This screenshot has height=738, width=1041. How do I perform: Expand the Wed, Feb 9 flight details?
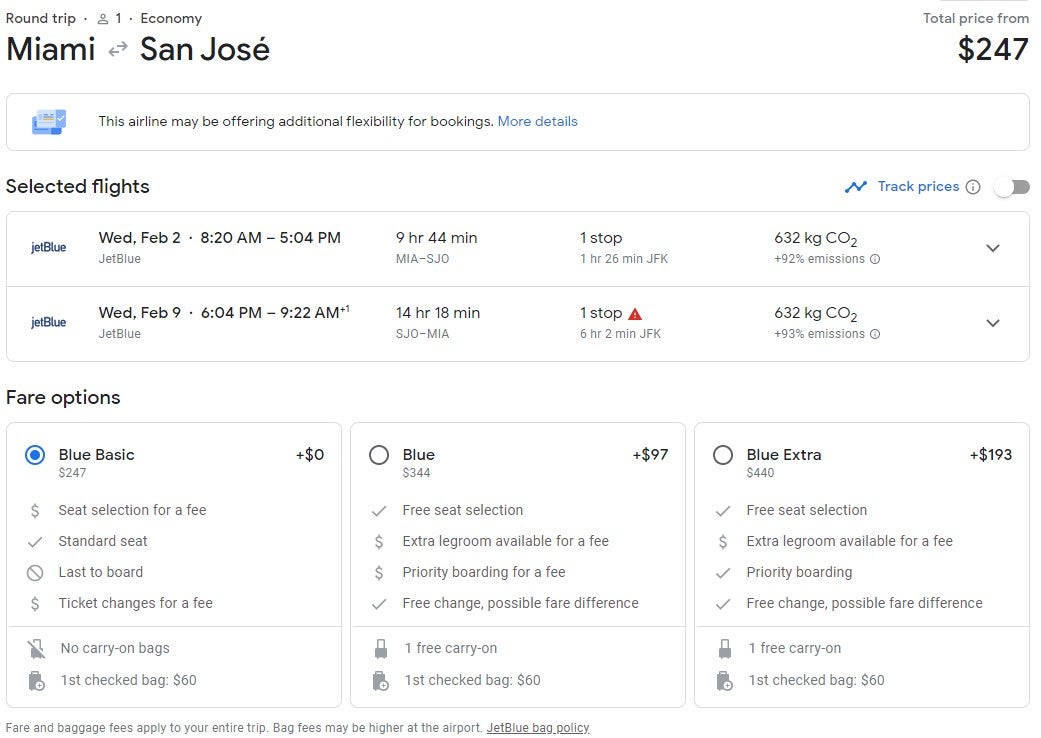point(993,323)
